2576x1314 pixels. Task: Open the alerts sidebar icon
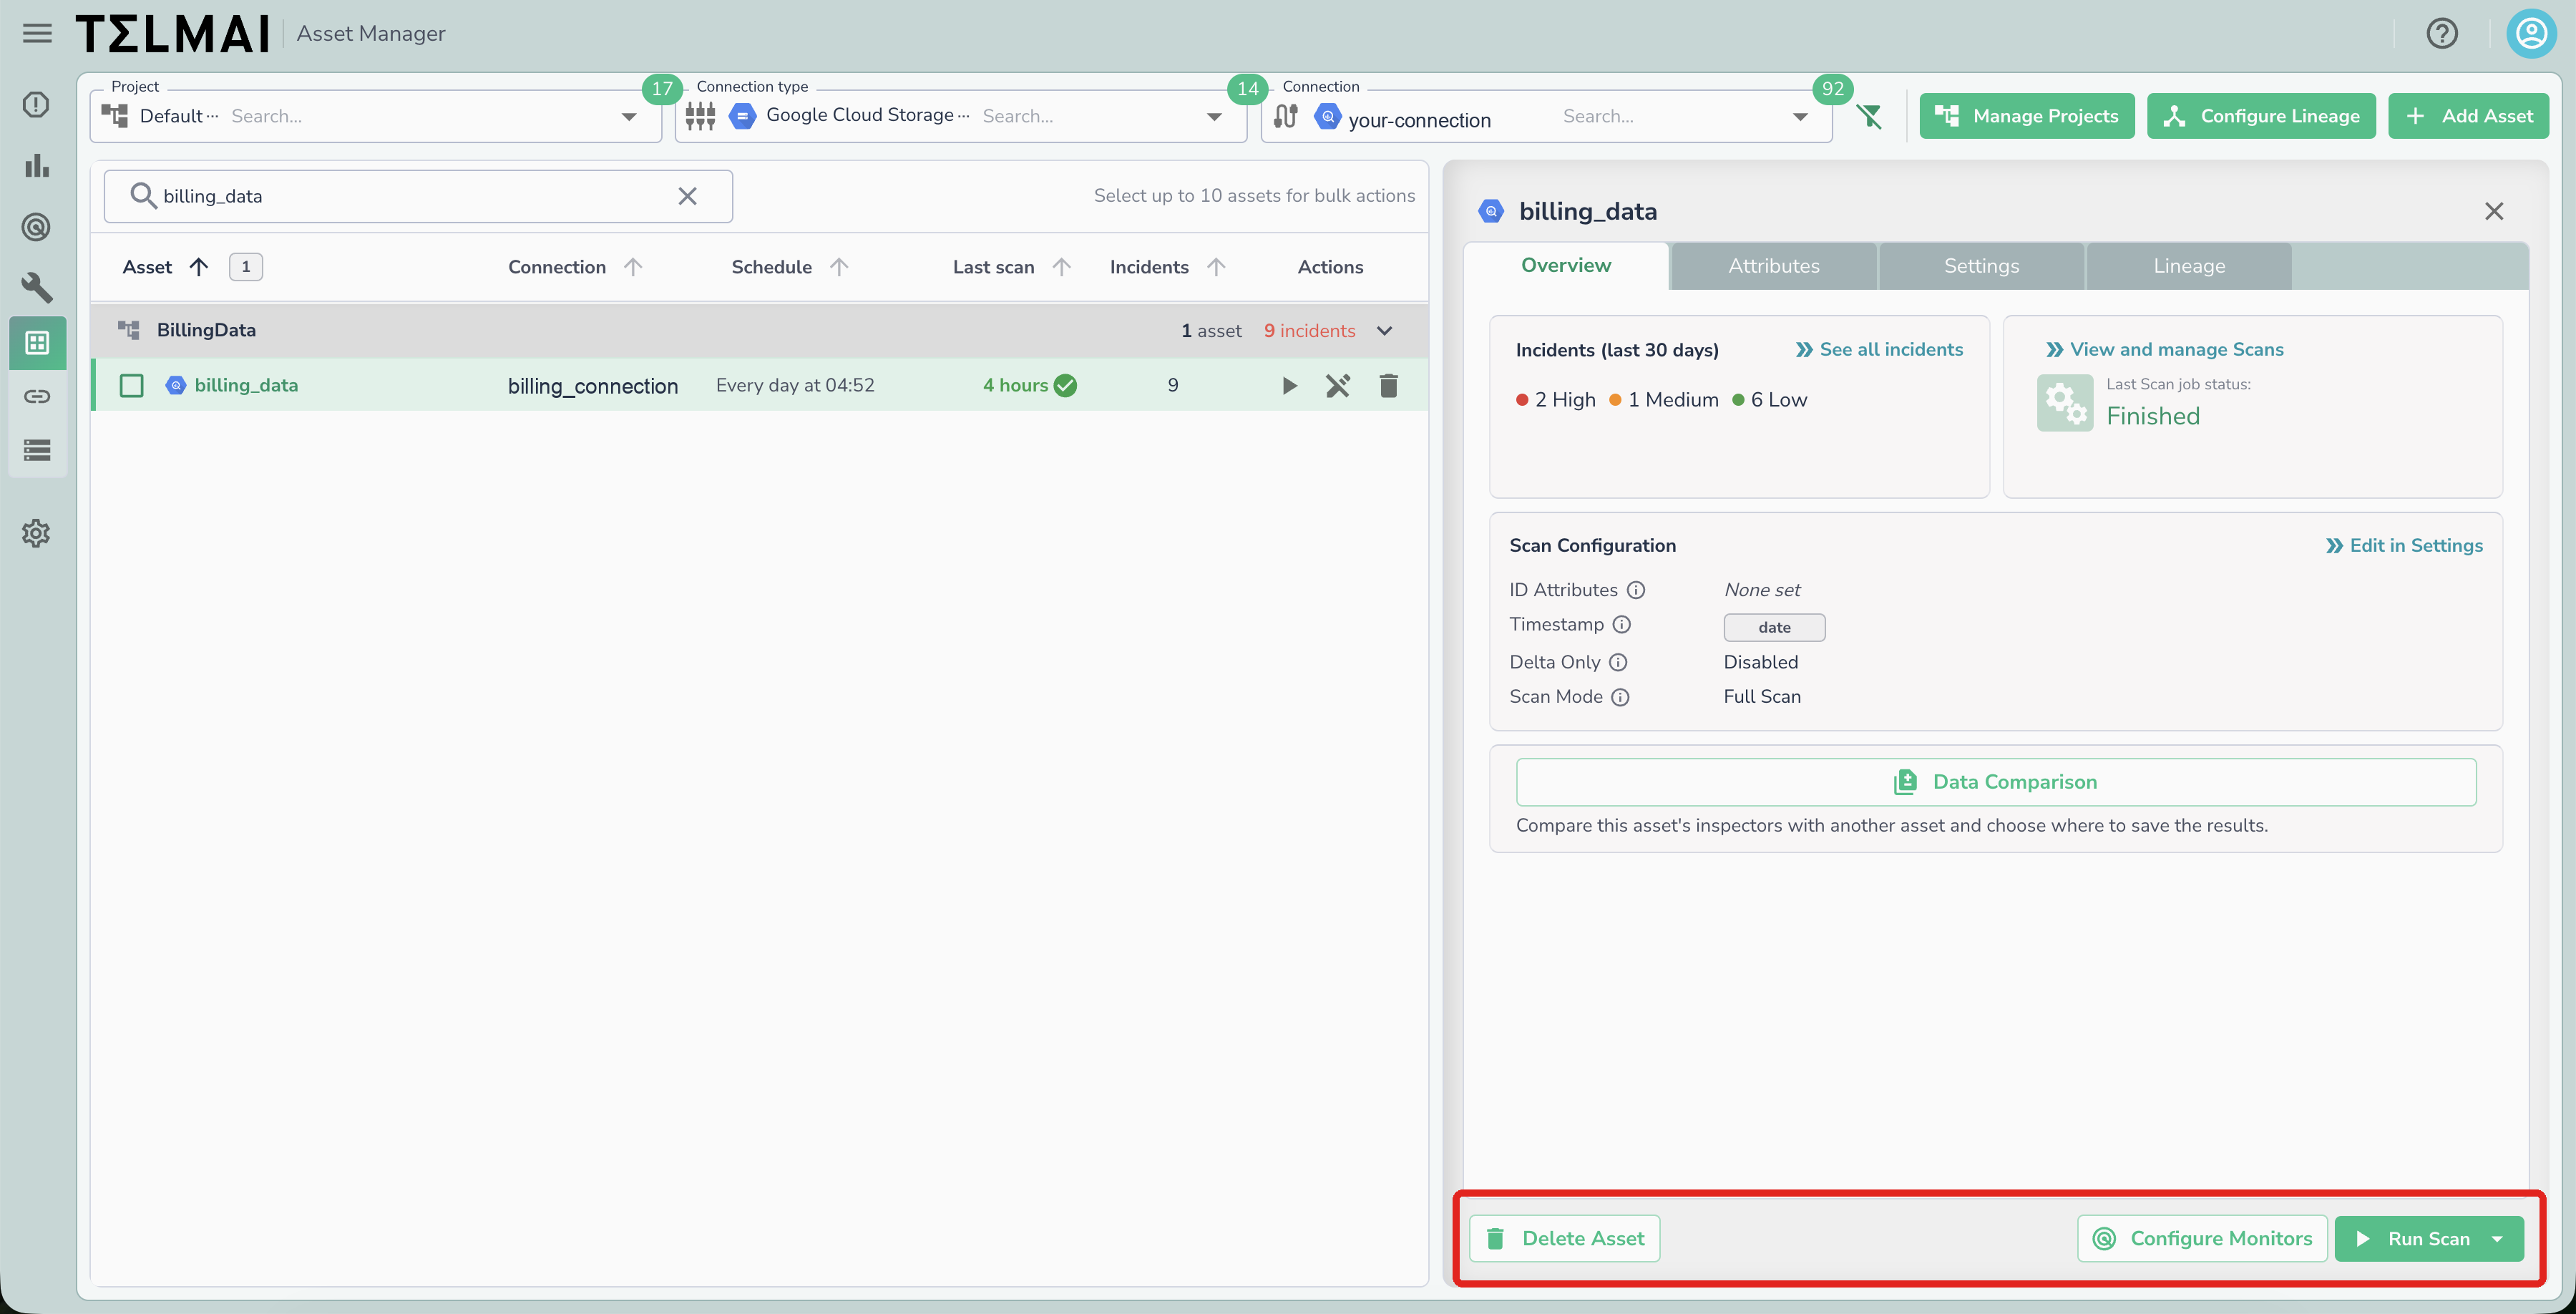coord(37,105)
